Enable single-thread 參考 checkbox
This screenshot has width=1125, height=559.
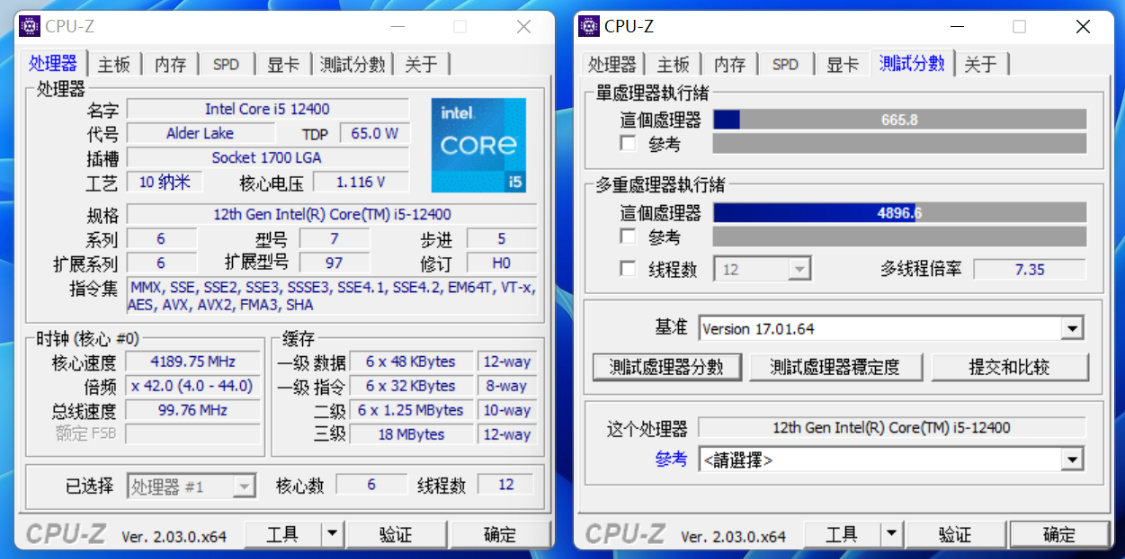point(629,144)
